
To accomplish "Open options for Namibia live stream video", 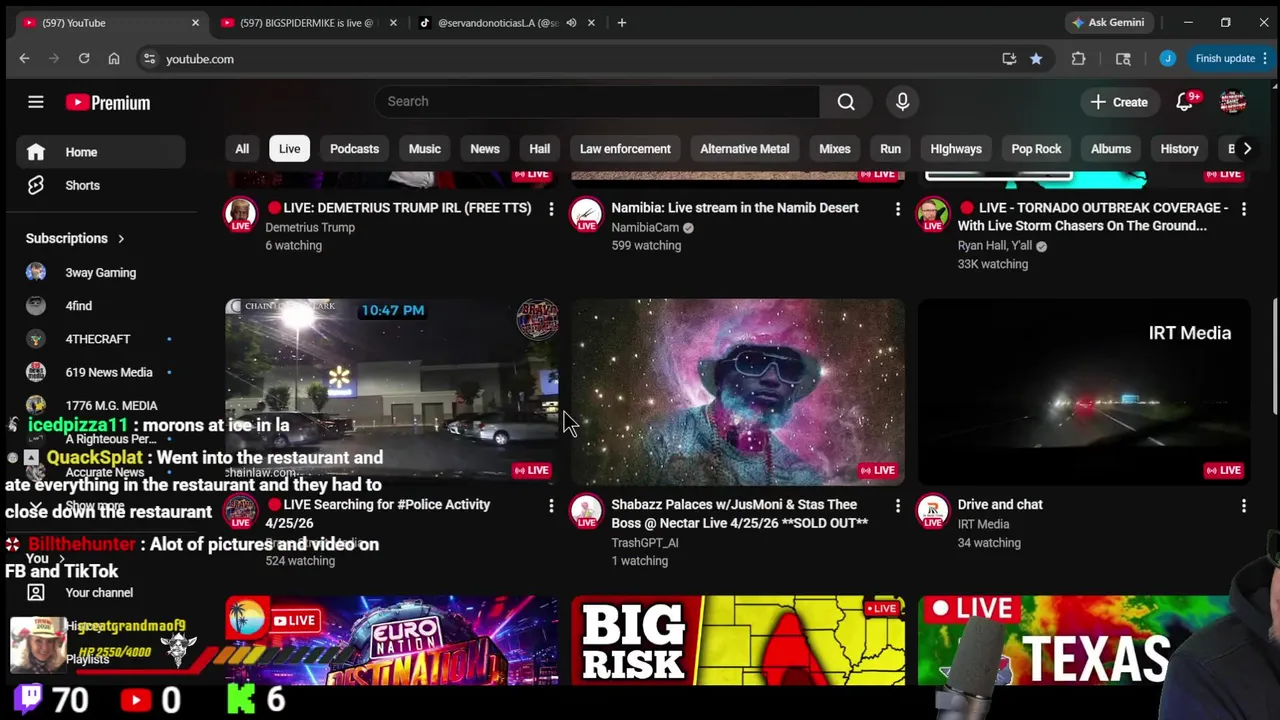I will click(897, 209).
